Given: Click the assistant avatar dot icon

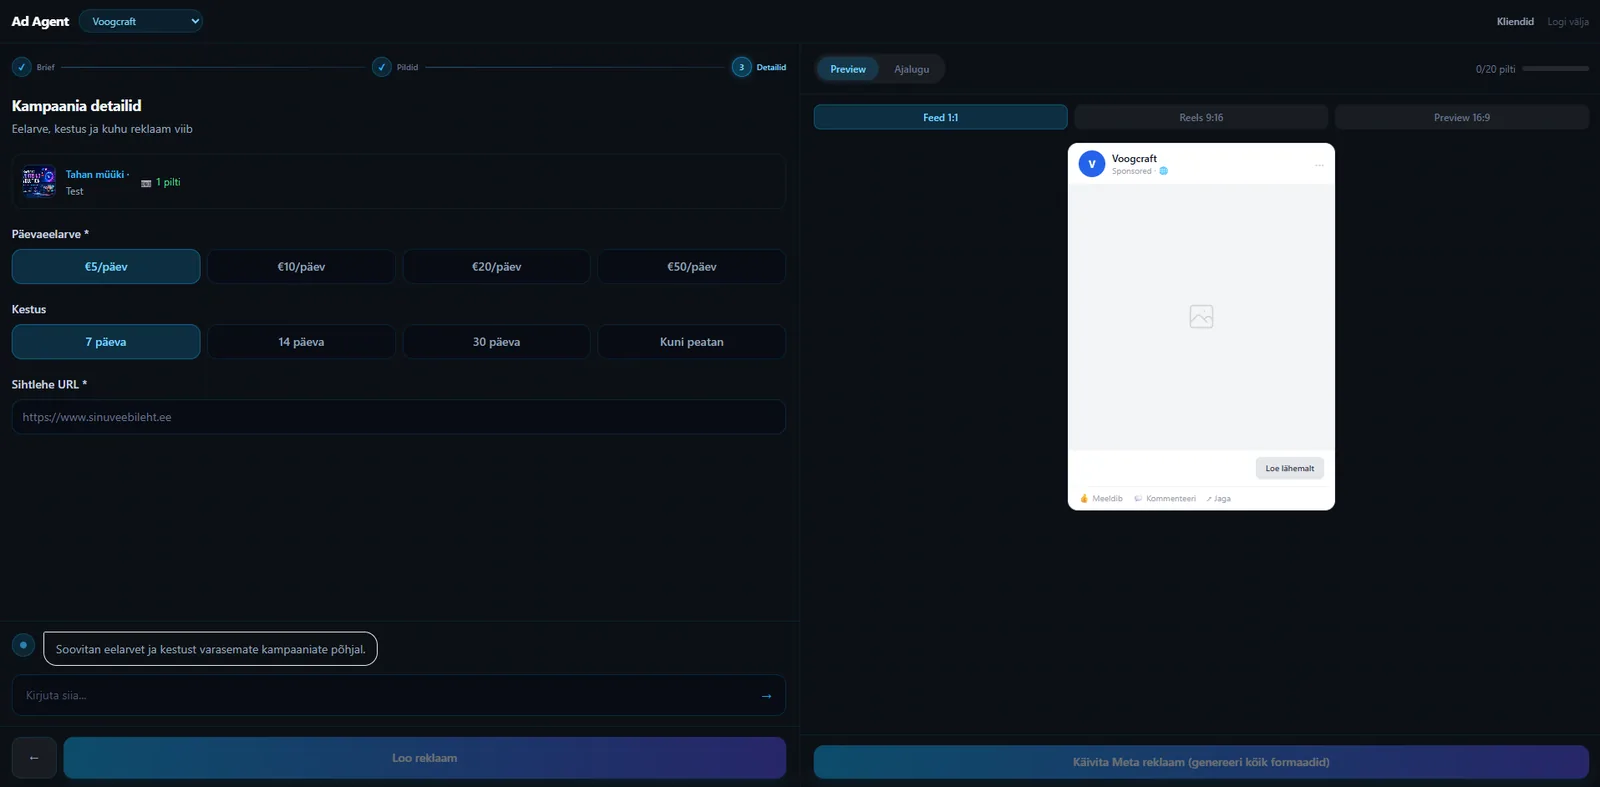Looking at the screenshot, I should point(23,645).
